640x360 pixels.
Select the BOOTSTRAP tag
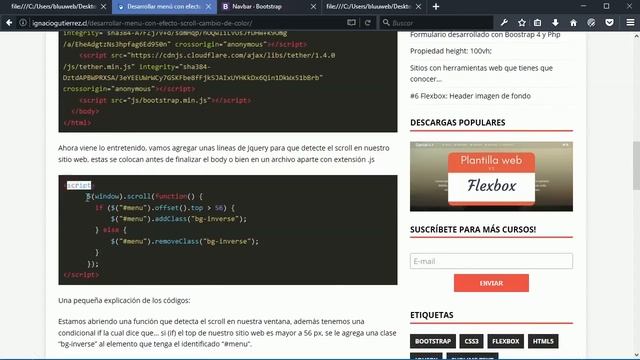point(433,341)
